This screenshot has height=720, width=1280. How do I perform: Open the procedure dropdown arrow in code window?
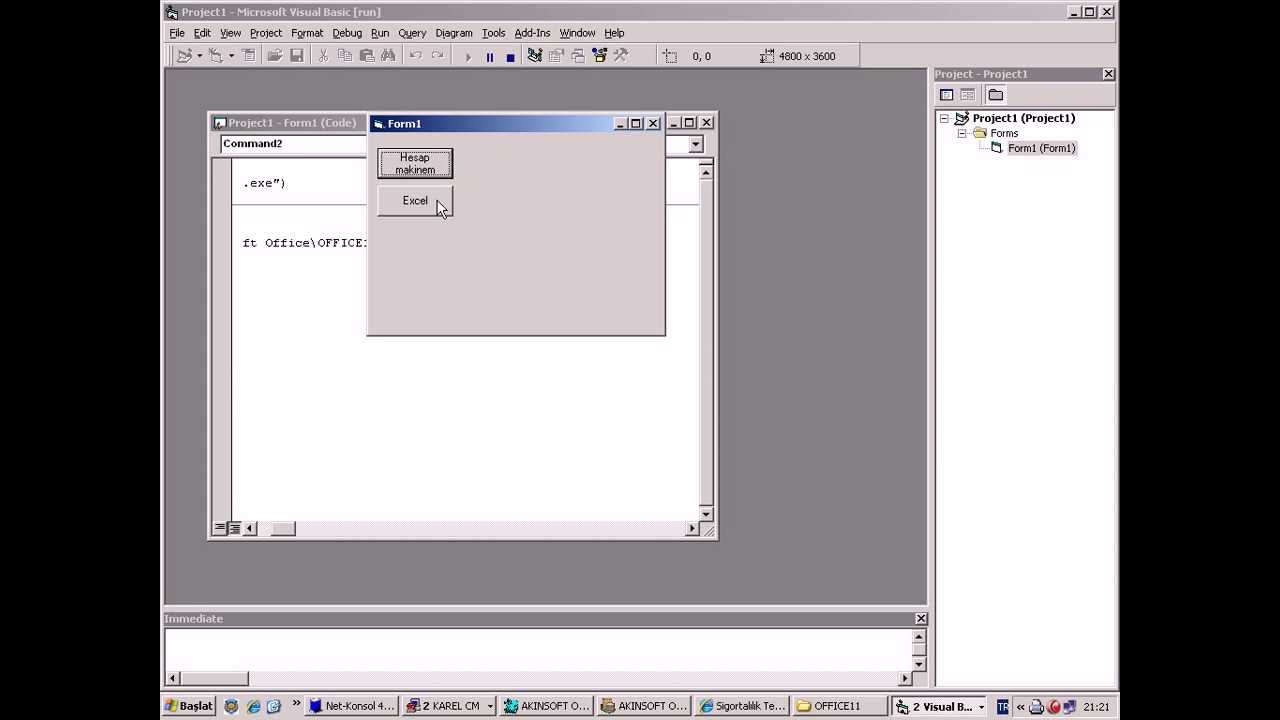click(x=695, y=144)
